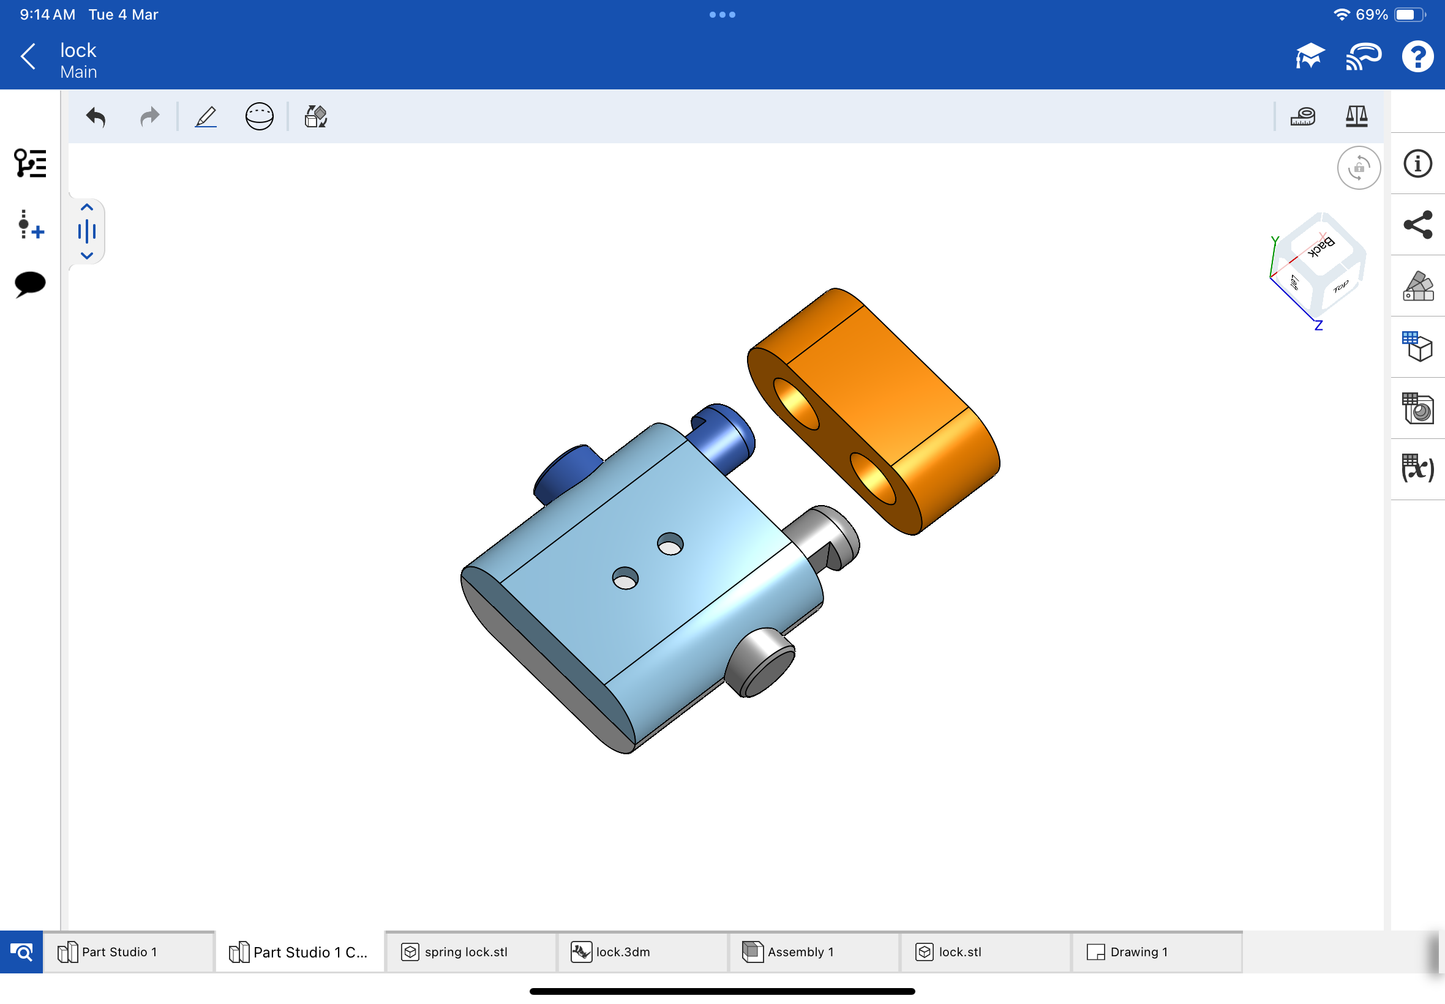This screenshot has height=1004, width=1445.
Task: Open mass properties scale icon
Action: click(1356, 117)
